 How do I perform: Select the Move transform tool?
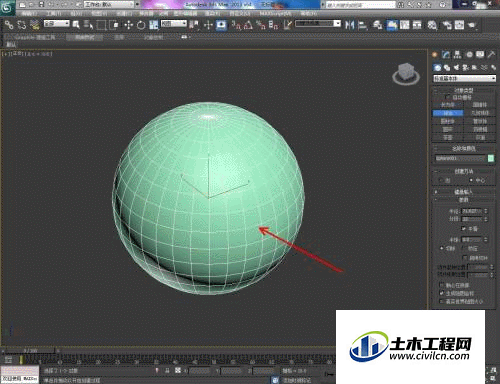[x=129, y=25]
